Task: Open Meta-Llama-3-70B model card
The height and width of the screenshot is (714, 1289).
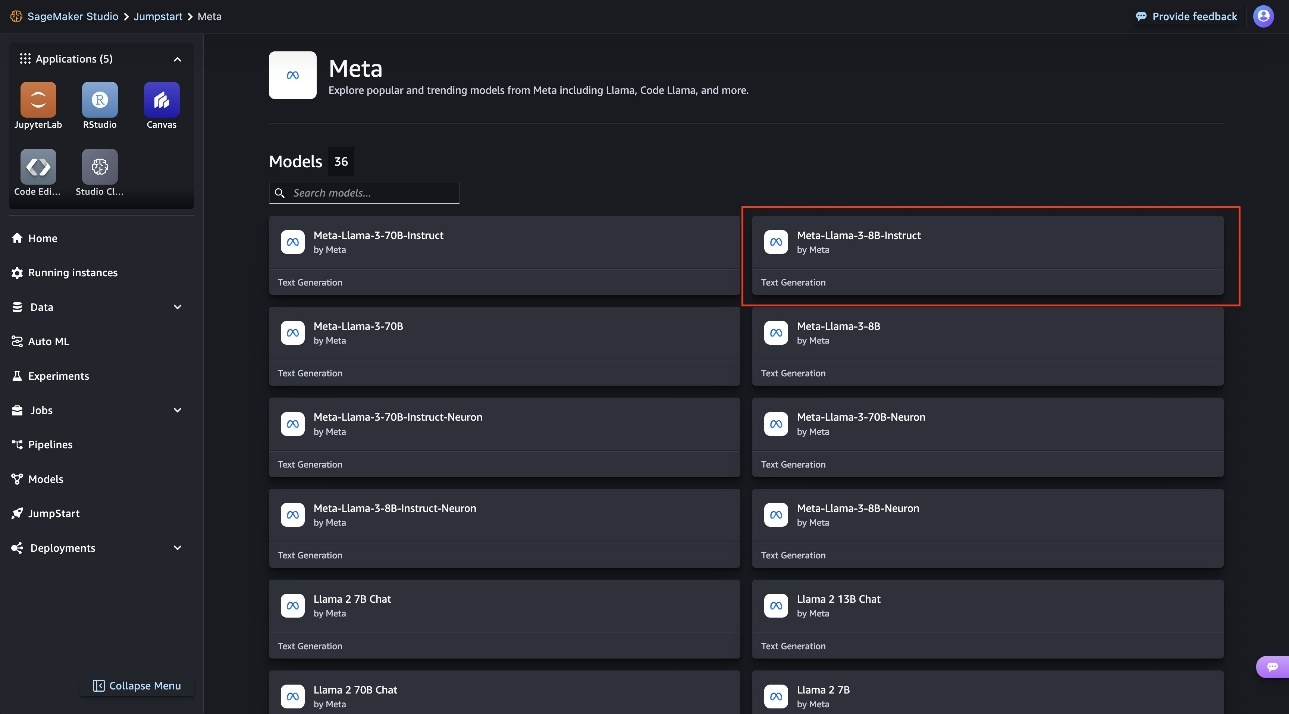Action: click(504, 346)
